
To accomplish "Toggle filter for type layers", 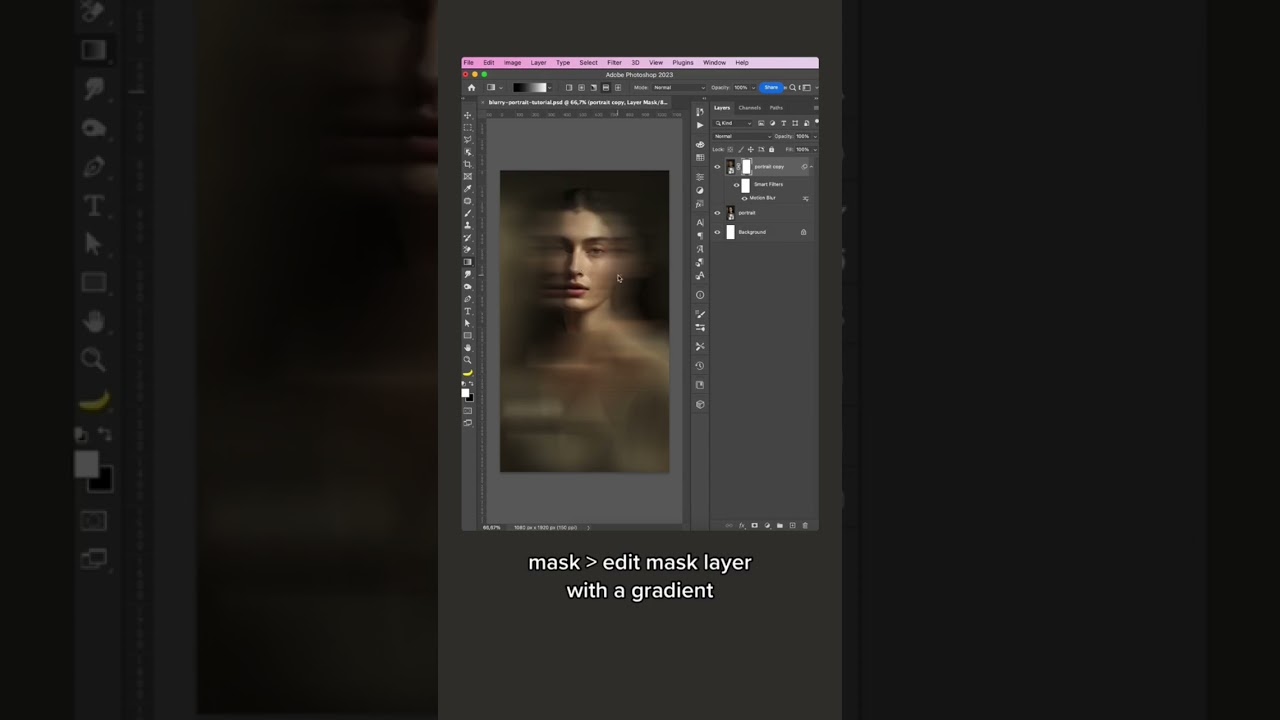I will tap(783, 123).
